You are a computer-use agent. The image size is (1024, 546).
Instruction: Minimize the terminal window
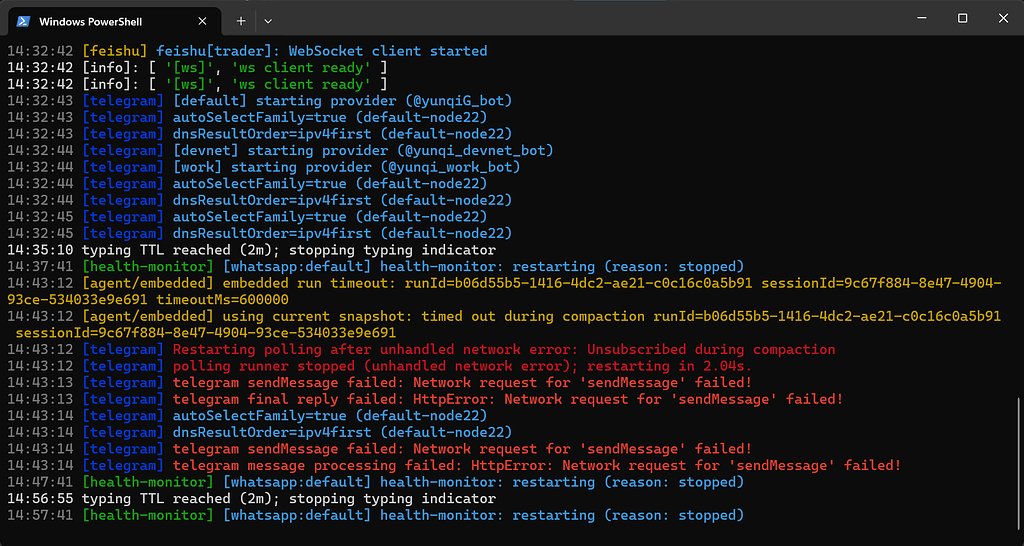coord(921,18)
